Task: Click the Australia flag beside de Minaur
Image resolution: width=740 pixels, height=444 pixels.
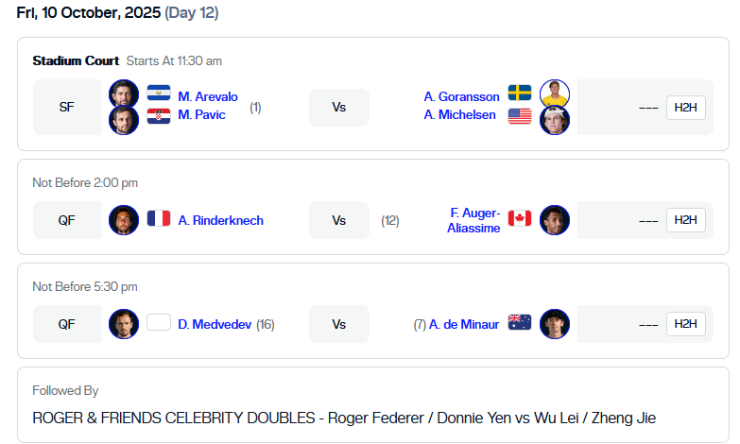Action: (x=519, y=323)
